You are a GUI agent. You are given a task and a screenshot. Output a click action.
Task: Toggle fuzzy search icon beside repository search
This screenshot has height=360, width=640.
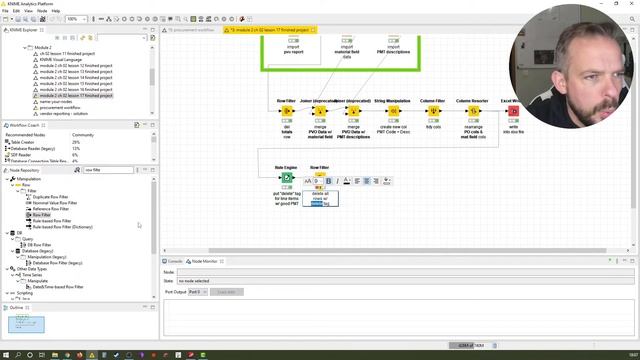(77, 170)
